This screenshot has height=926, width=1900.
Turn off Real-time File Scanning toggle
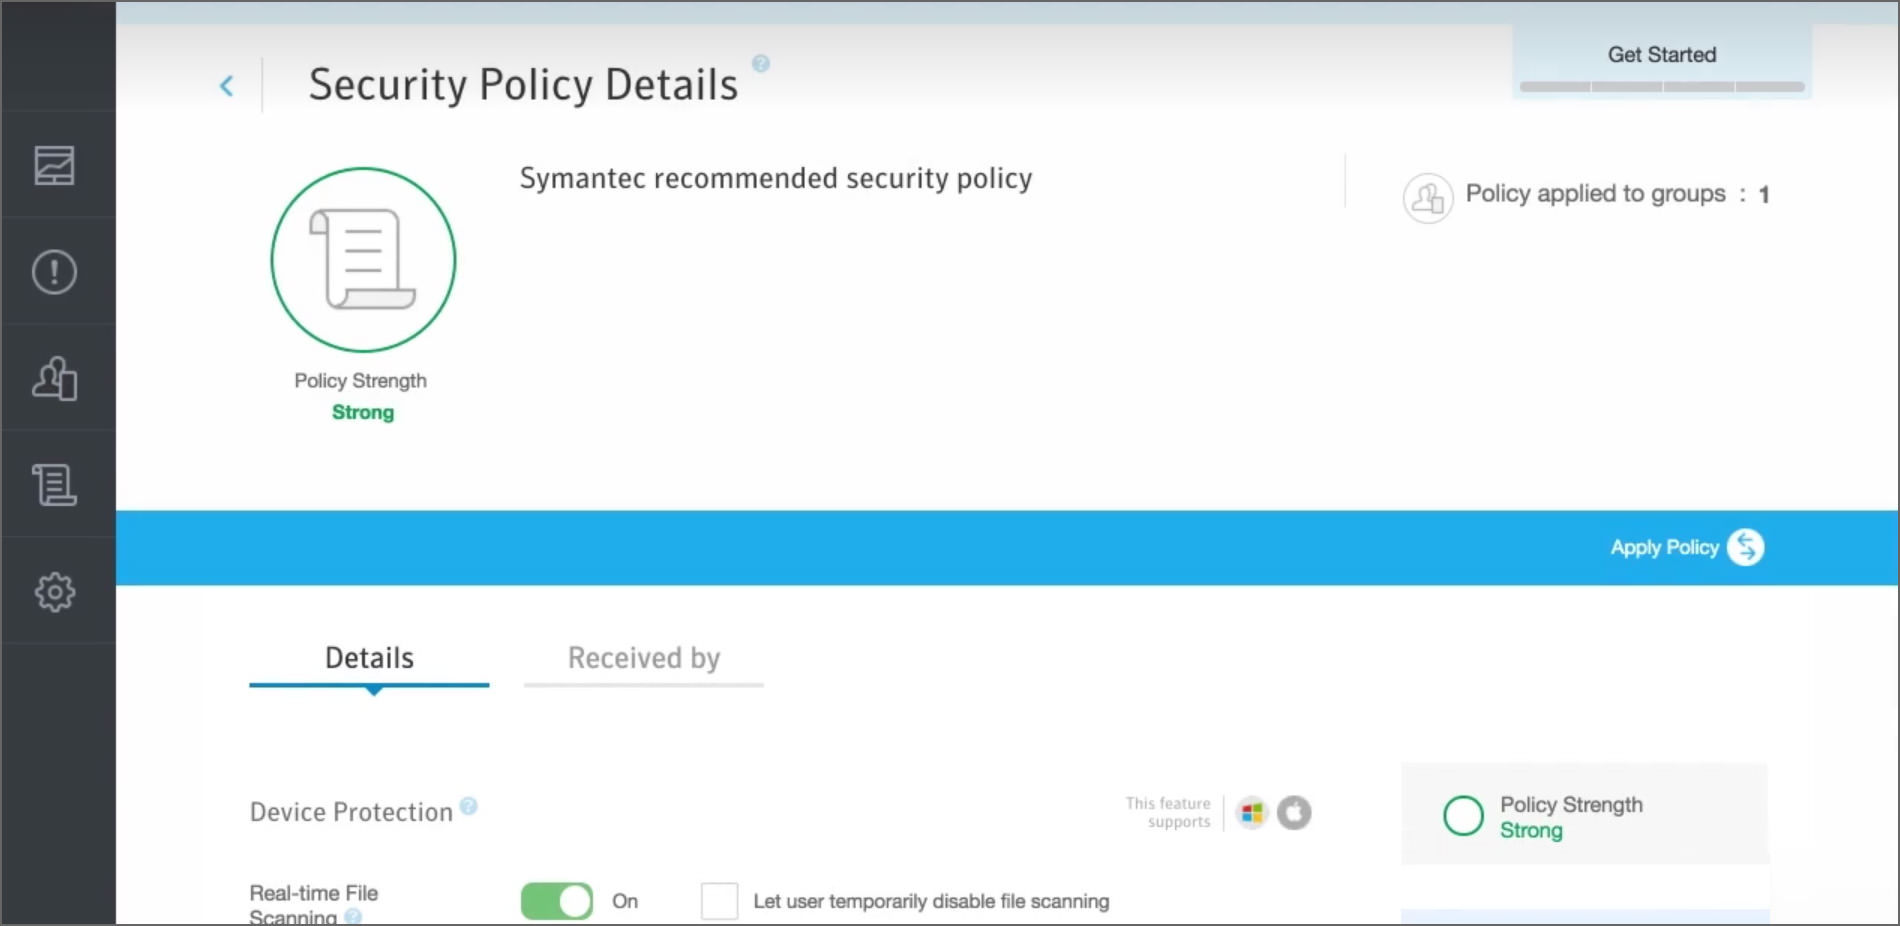click(557, 901)
